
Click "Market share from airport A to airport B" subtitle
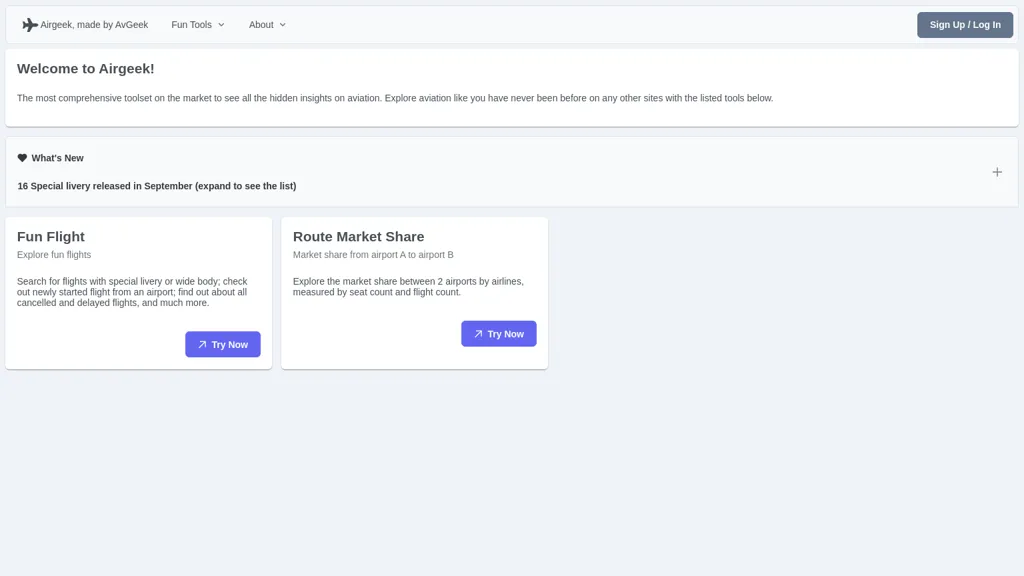pyautogui.click(x=373, y=255)
